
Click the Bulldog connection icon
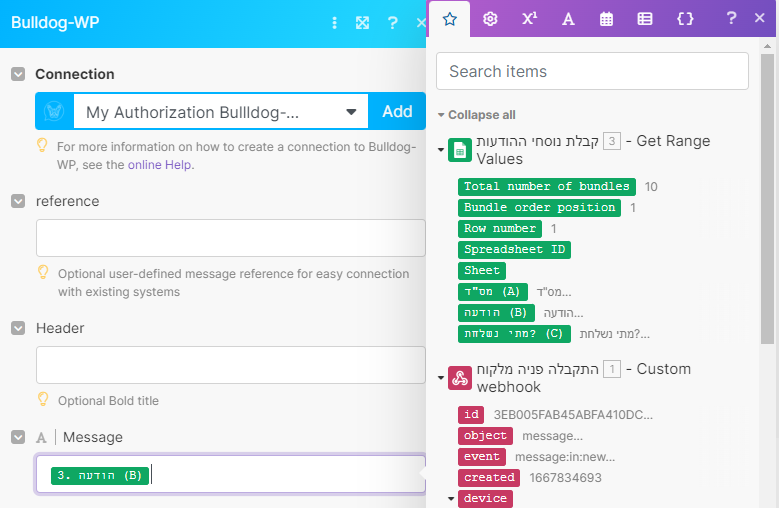pyautogui.click(x=54, y=111)
